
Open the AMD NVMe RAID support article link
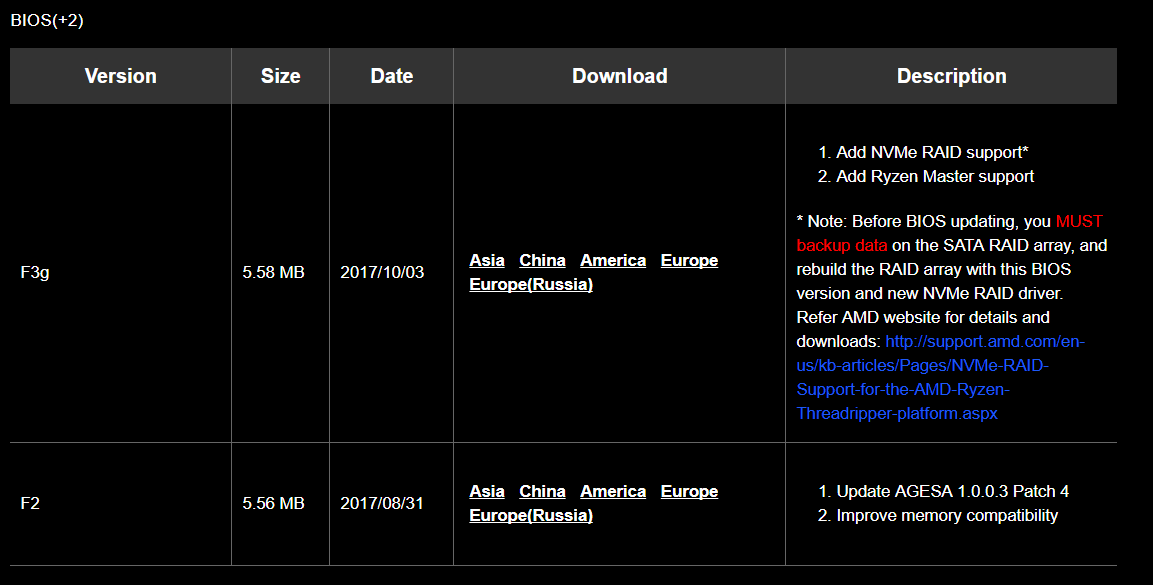pyautogui.click(x=940, y=377)
